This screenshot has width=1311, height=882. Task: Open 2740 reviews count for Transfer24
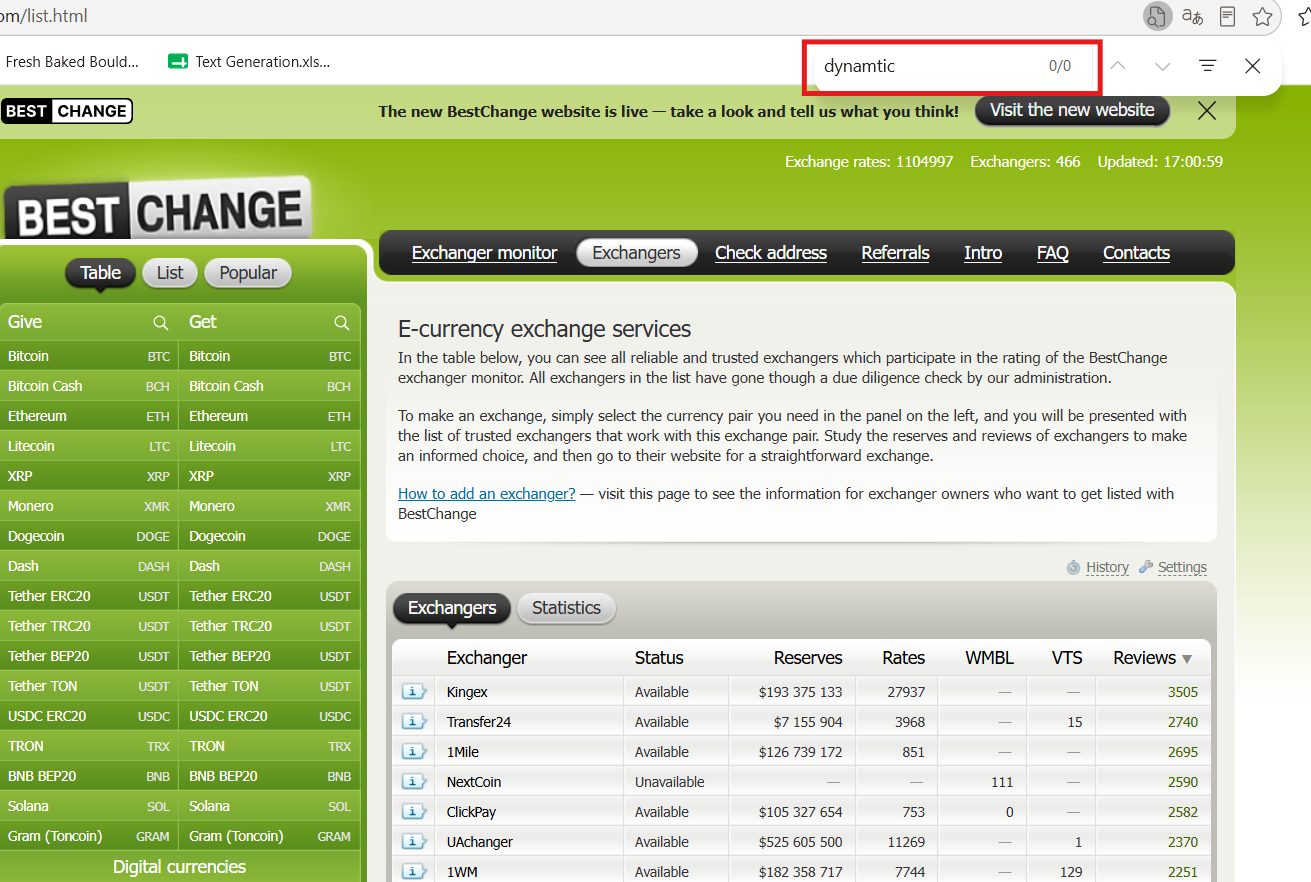tap(1182, 722)
